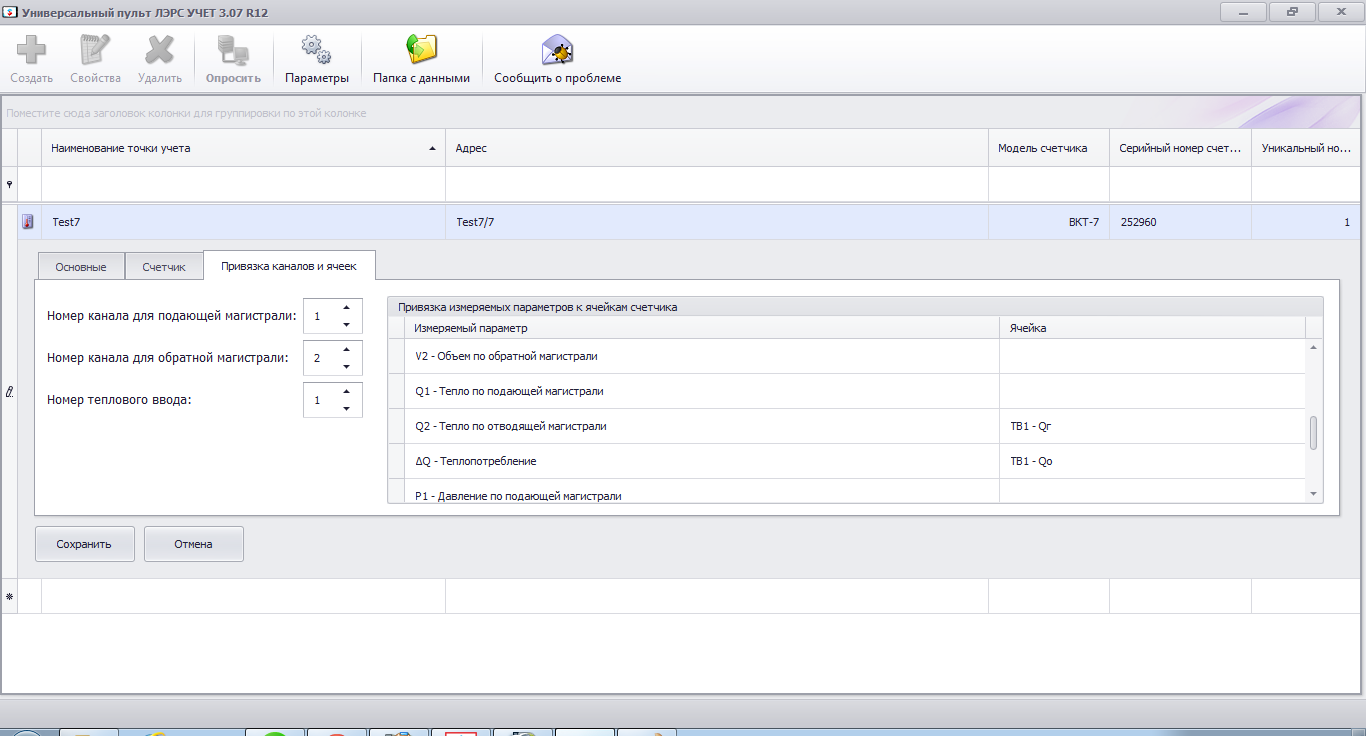Click the Опросить toolbar icon
1366x736 pixels.
tap(233, 50)
